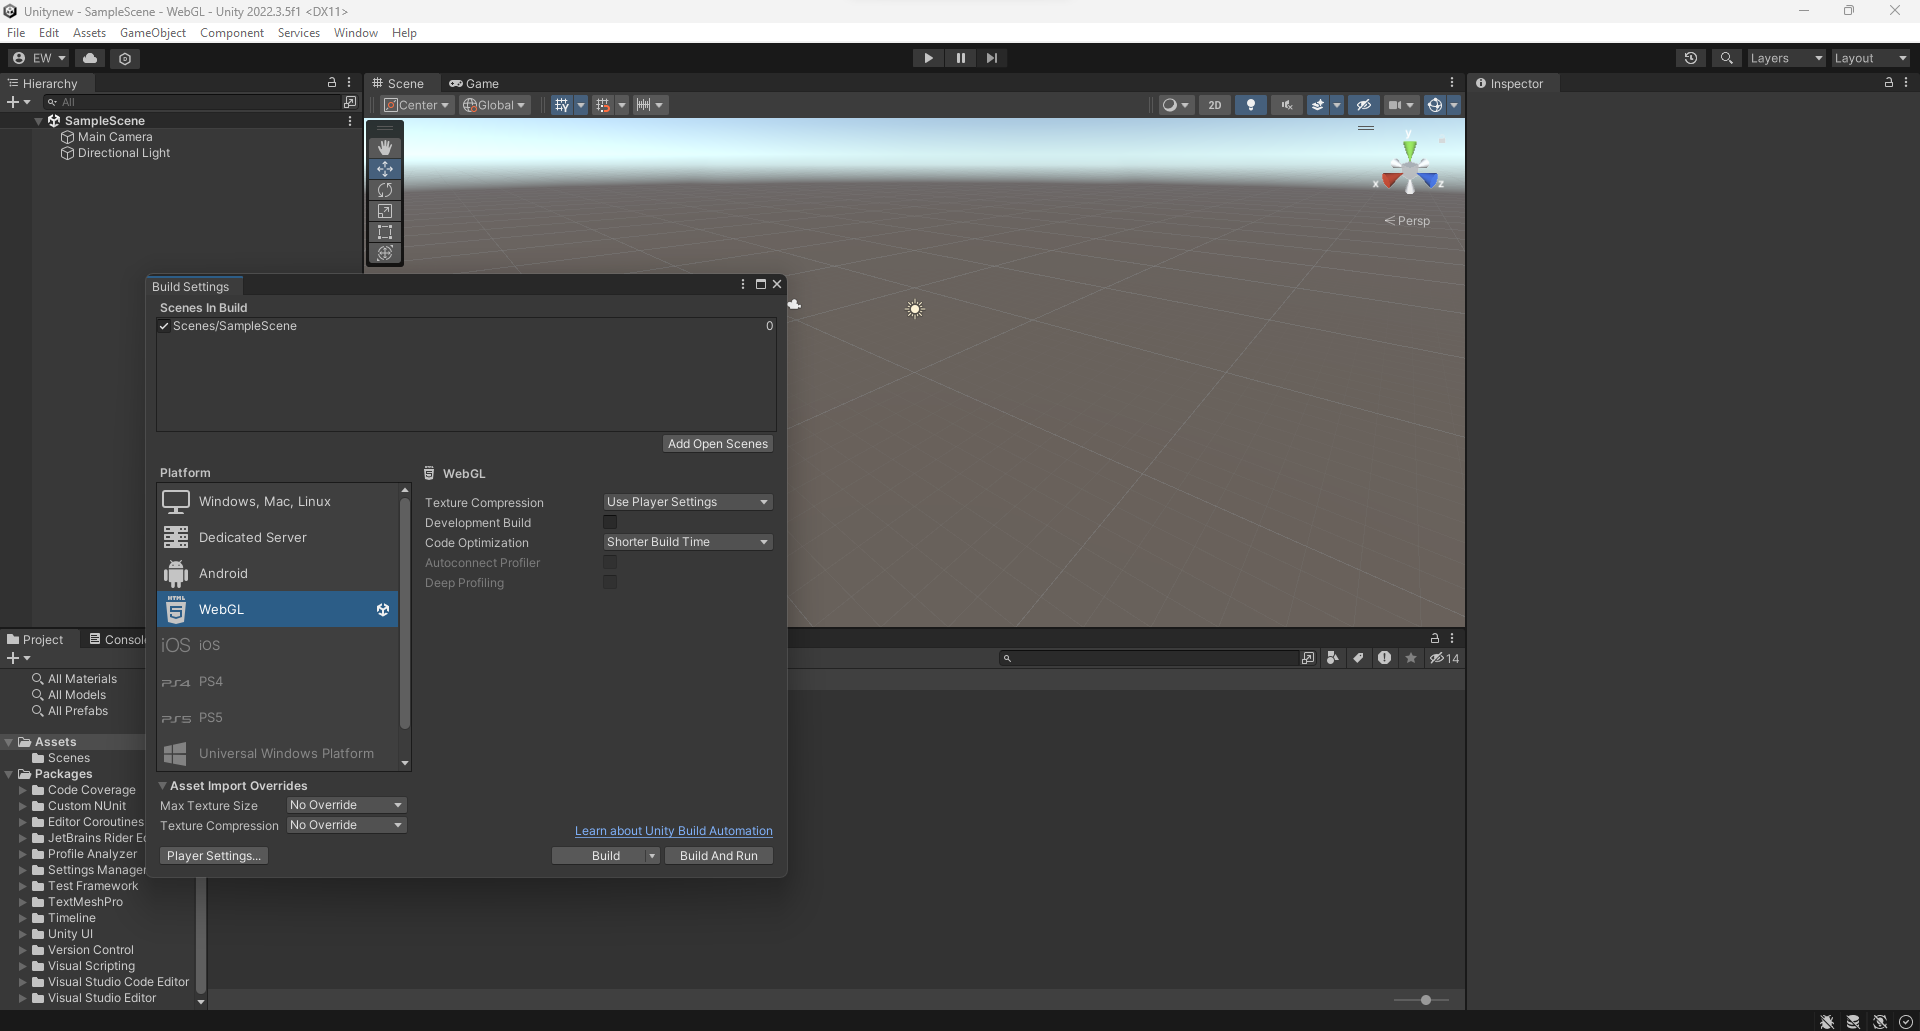This screenshot has height=1031, width=1920.
Task: Select WebGL platform
Action: (278, 609)
